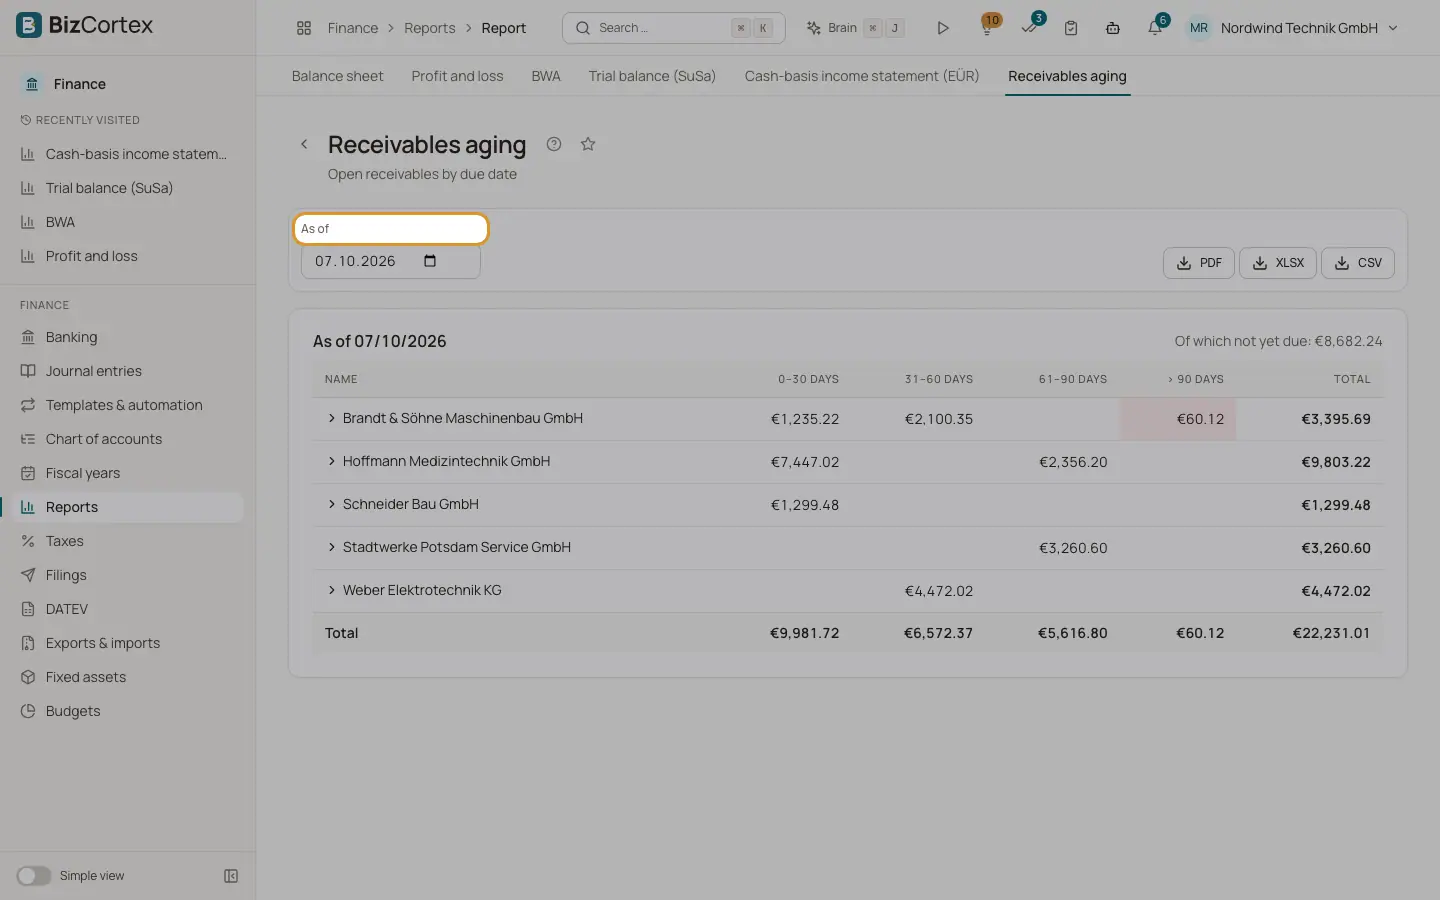Click the Search field in top bar
The height and width of the screenshot is (900, 1440).
(x=674, y=28)
